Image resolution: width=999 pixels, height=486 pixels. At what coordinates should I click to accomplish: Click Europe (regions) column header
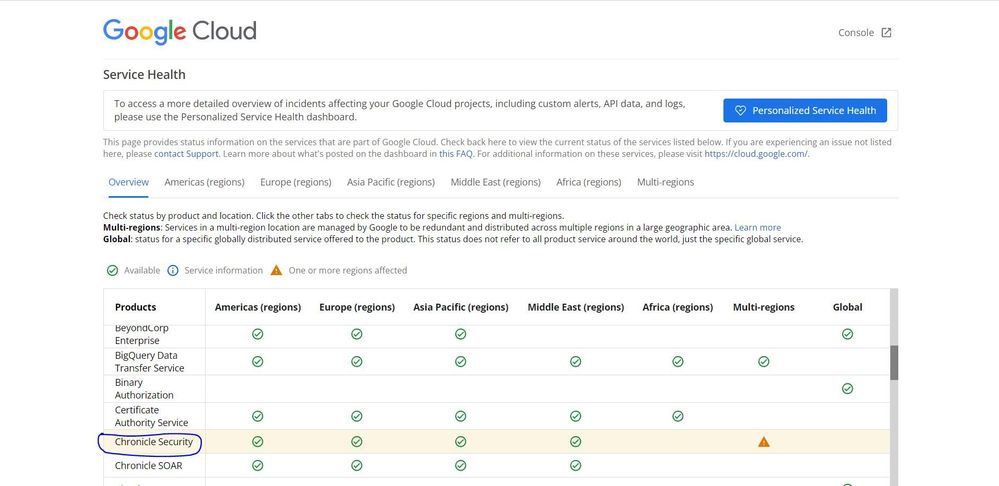point(357,307)
